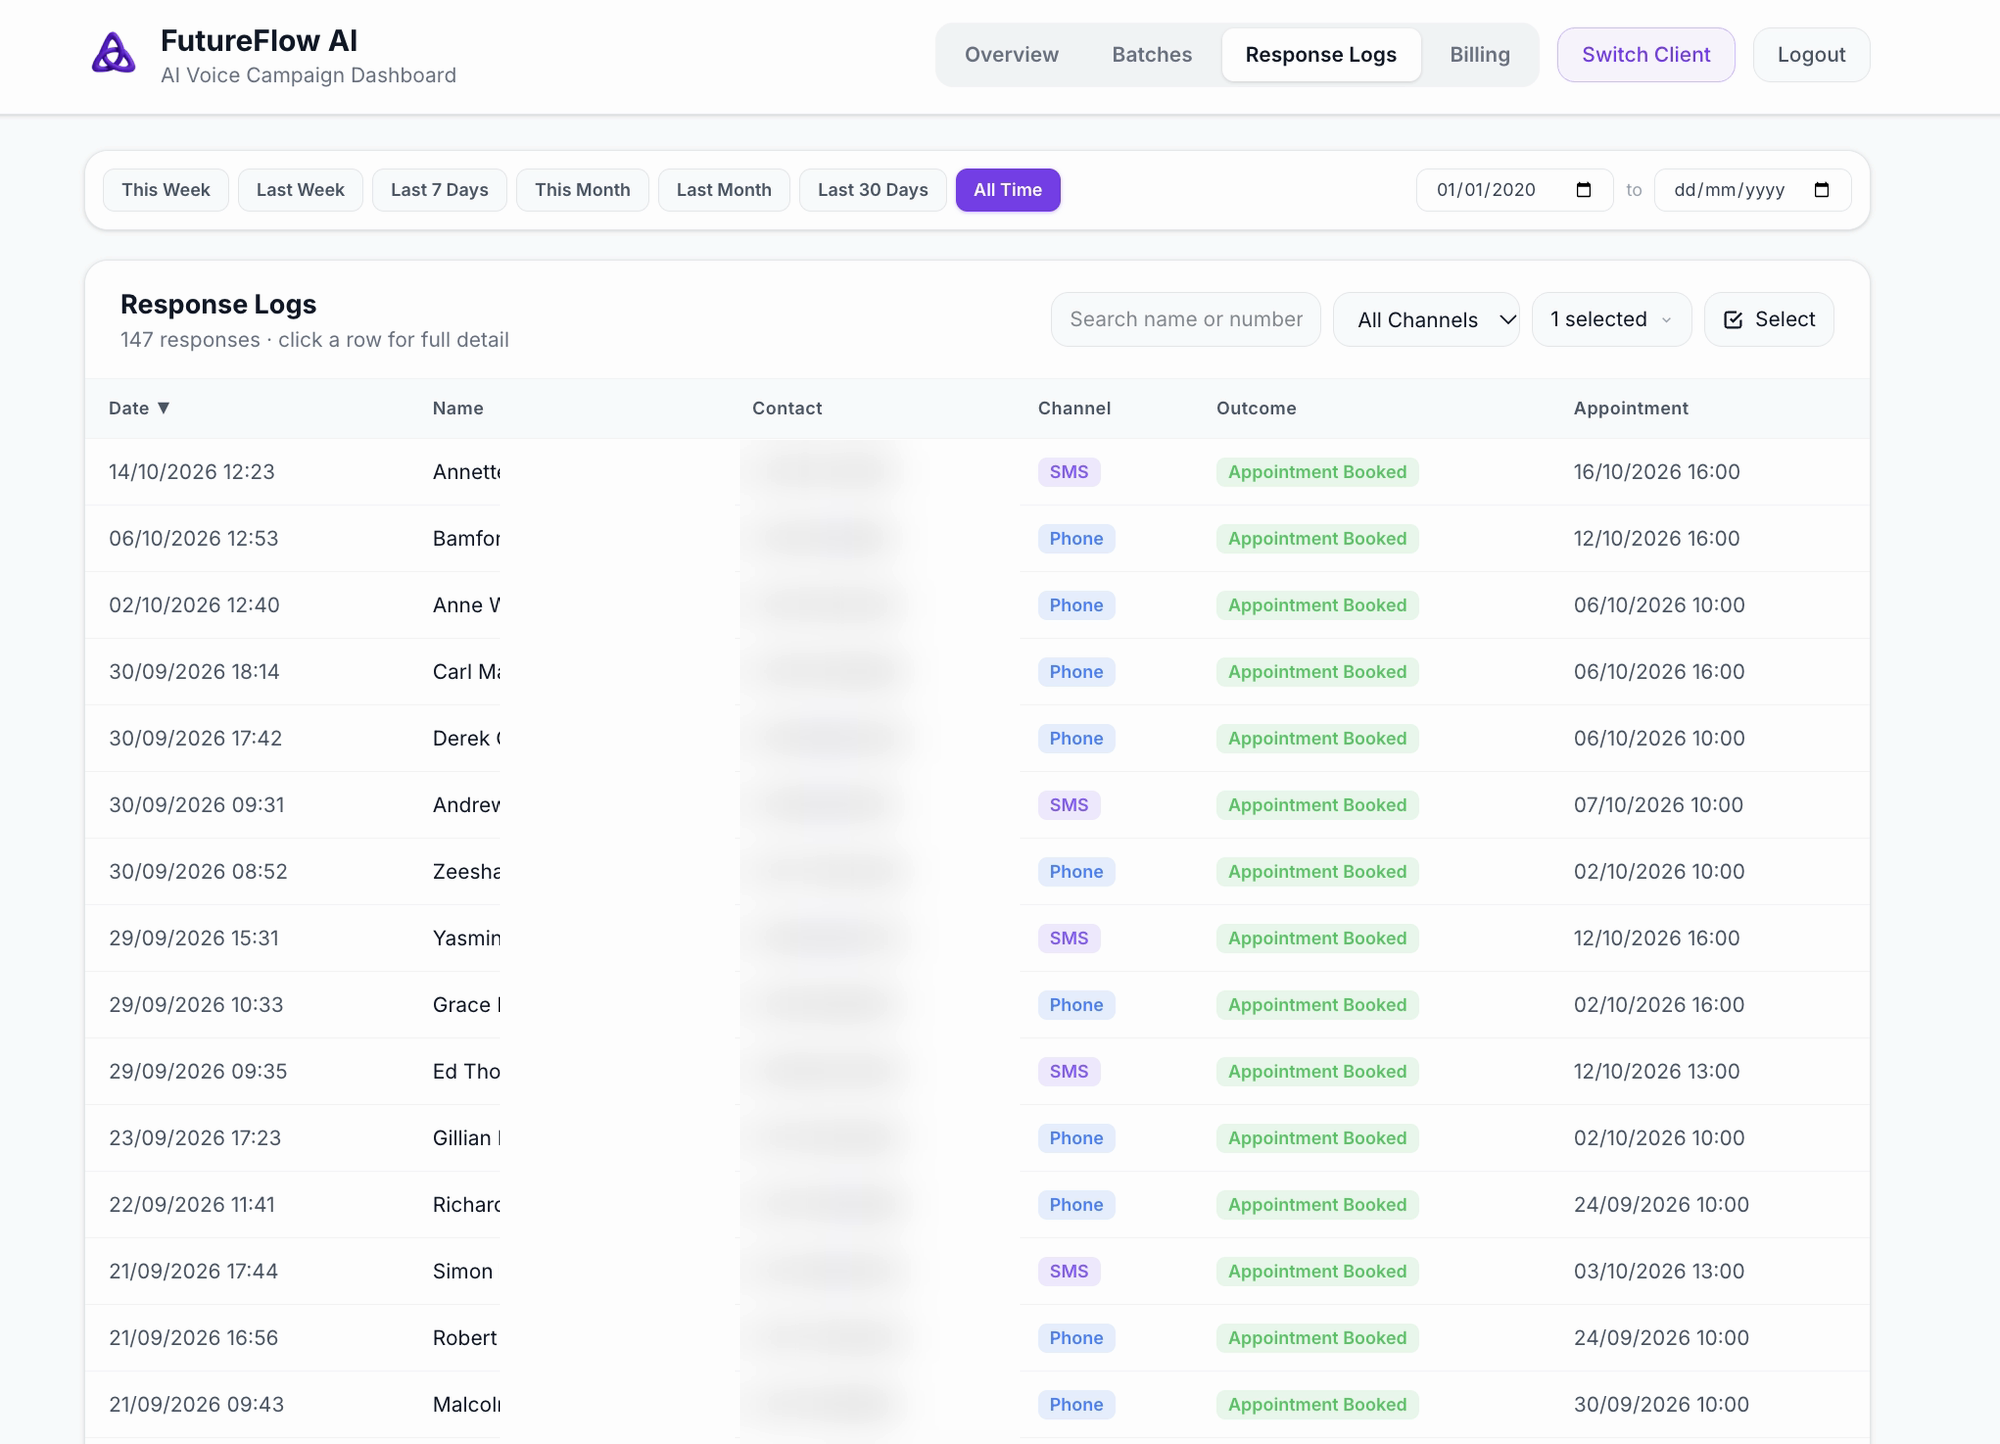Open the row dated 06/10/2026 12:53
Viewport: 2000px width, 1444px height.
point(977,539)
